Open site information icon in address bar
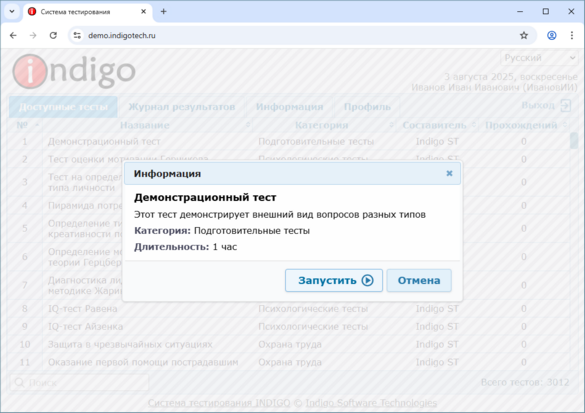 coord(77,35)
